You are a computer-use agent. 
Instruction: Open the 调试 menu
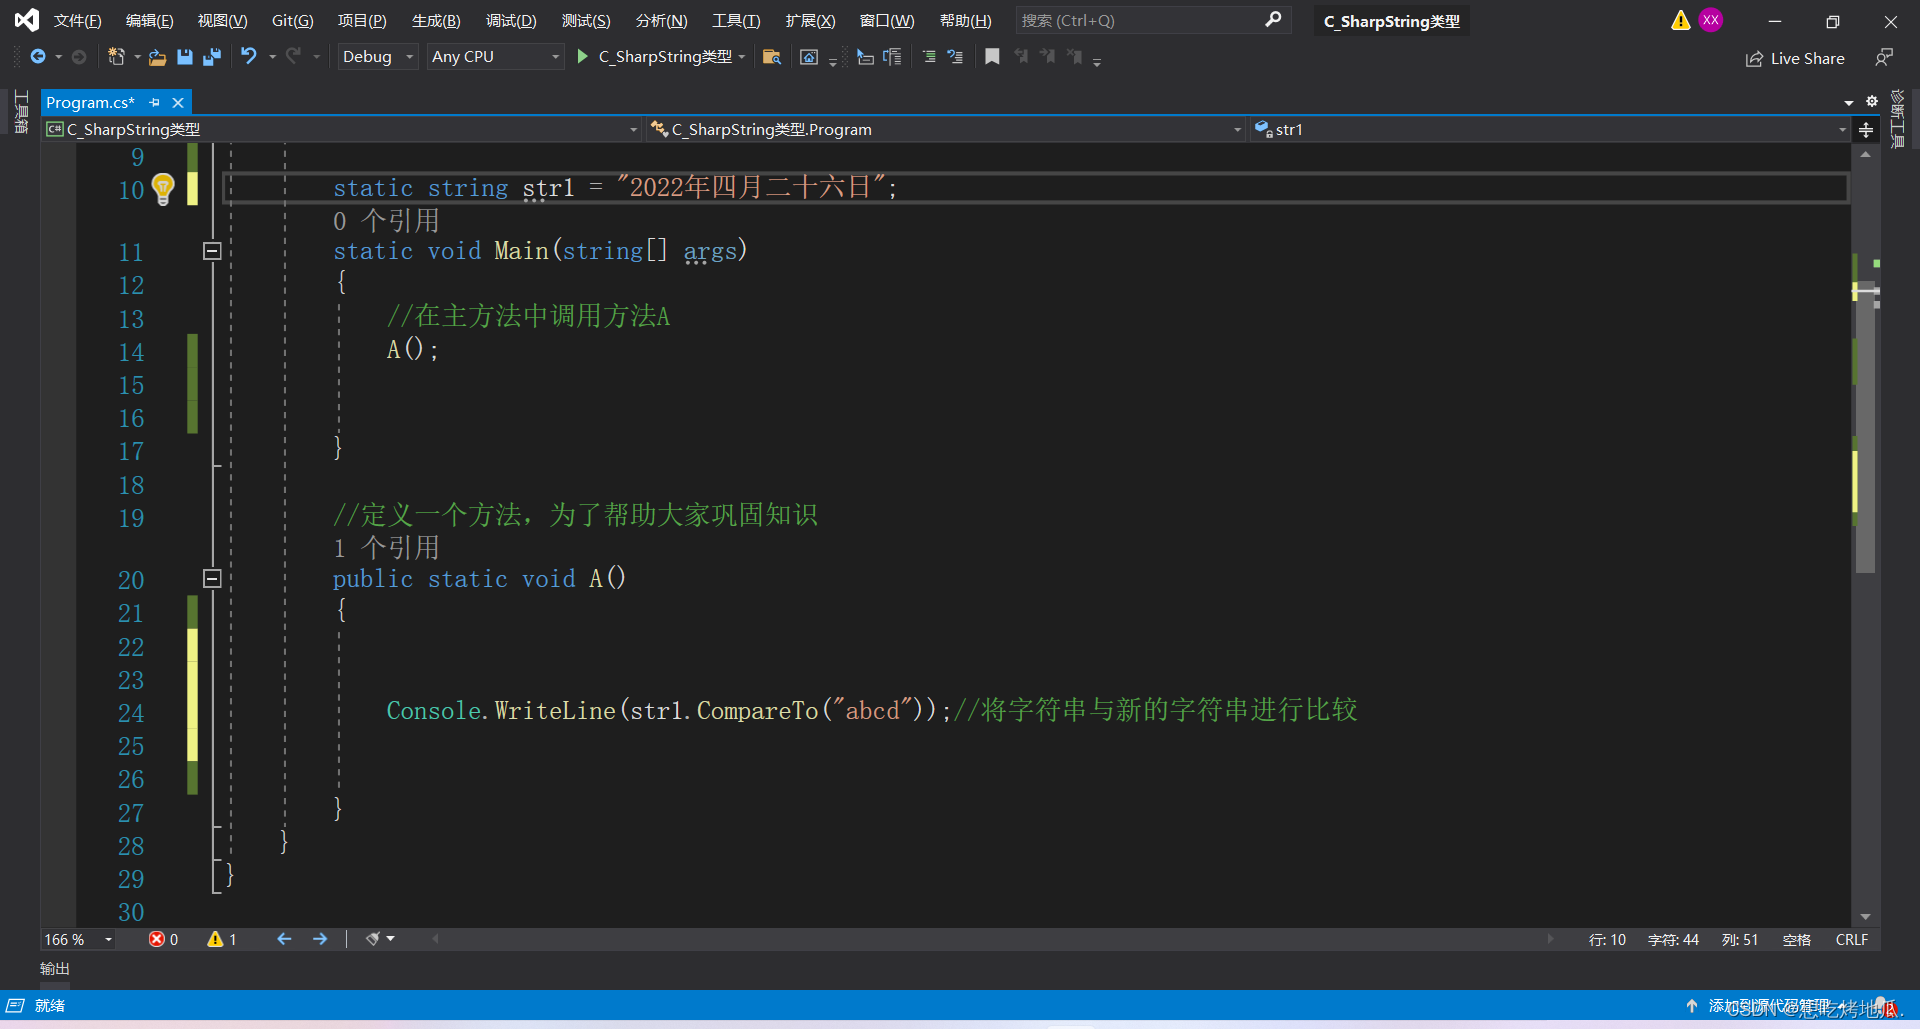pos(511,20)
